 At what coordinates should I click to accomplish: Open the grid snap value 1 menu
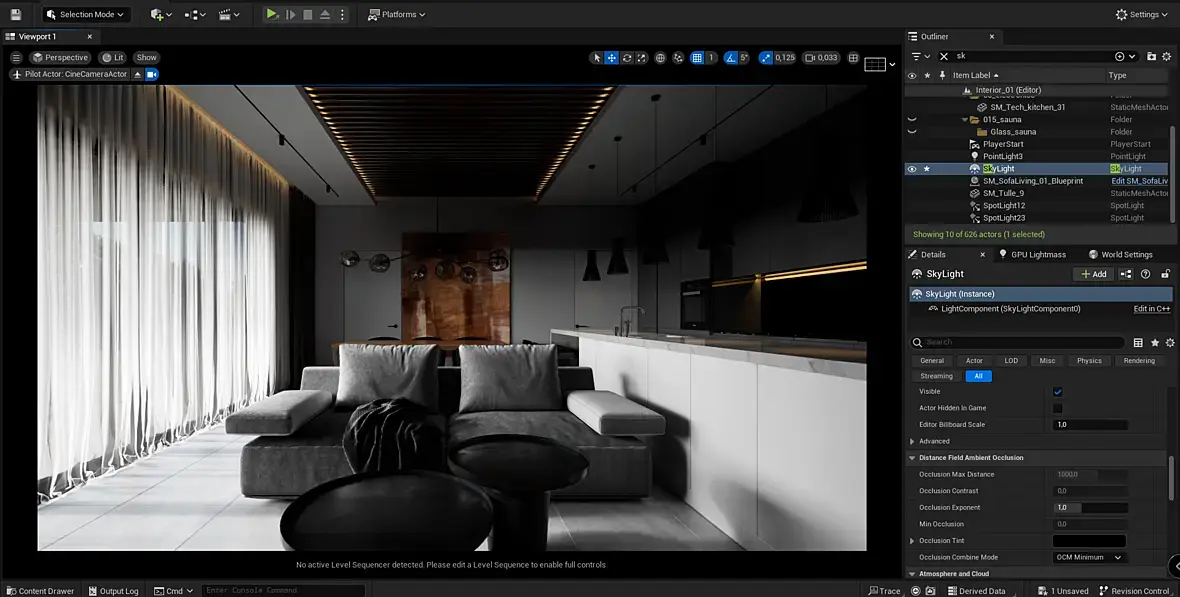(711, 58)
